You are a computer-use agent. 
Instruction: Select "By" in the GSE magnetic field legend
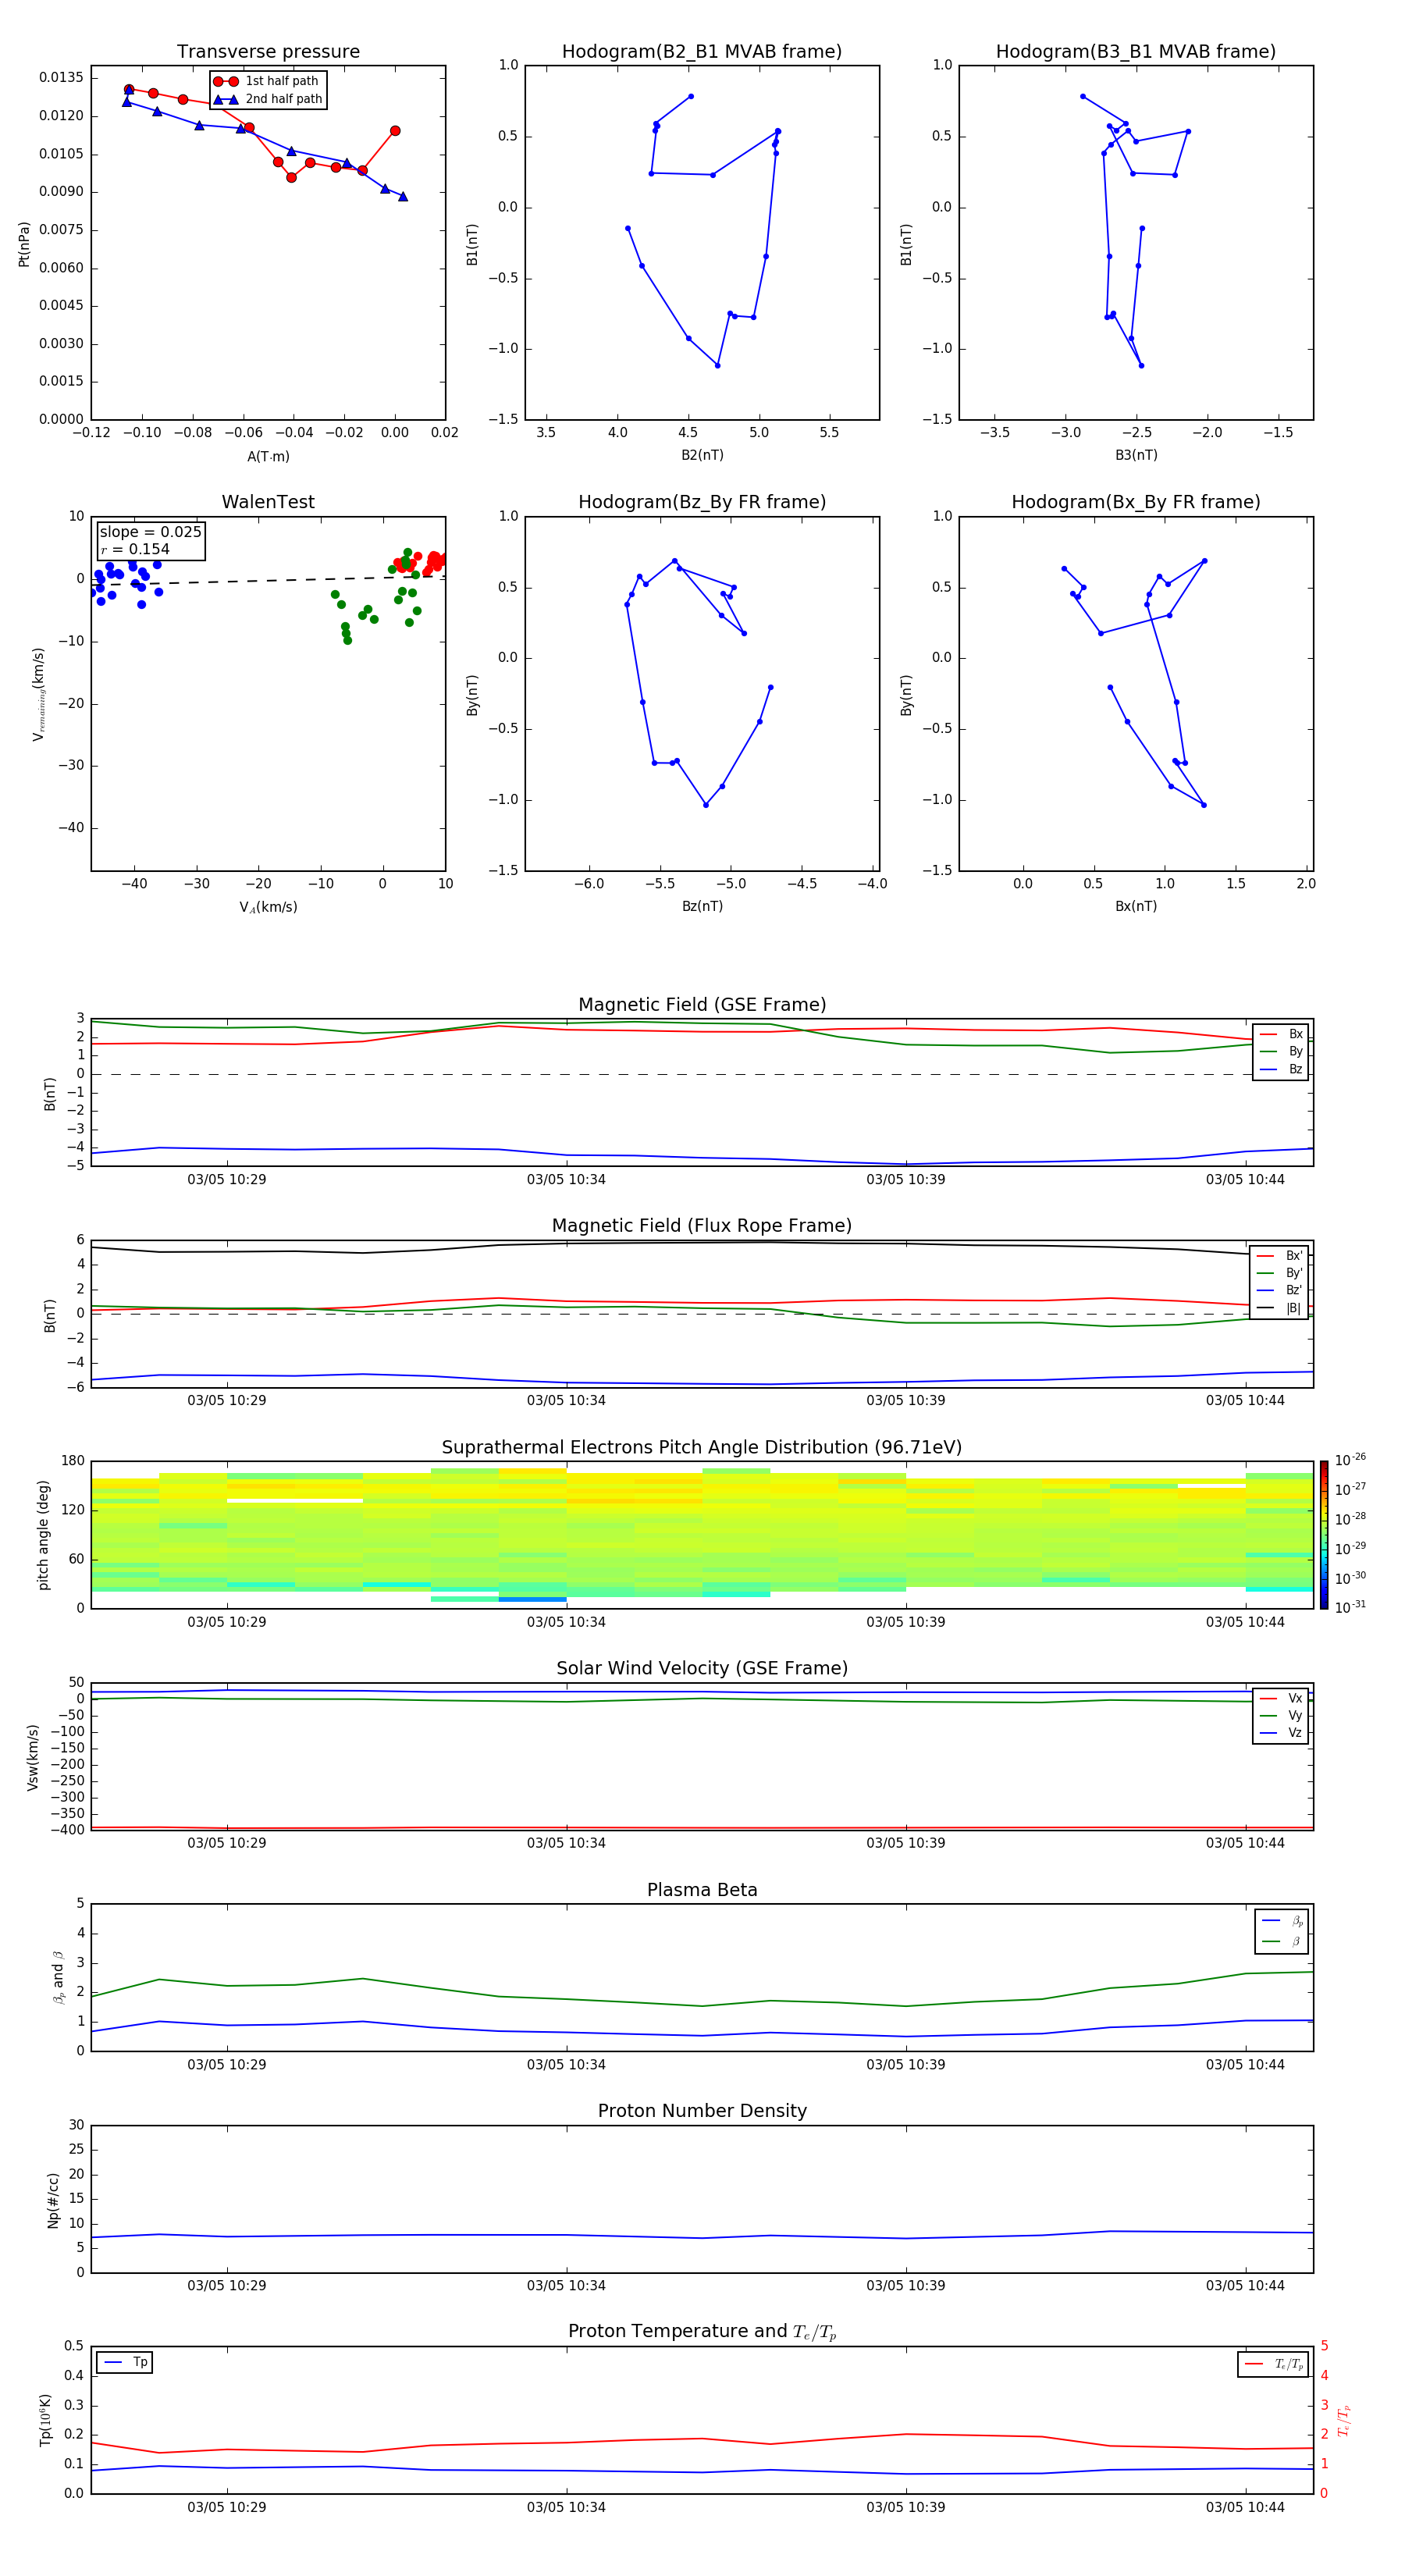1282,1051
